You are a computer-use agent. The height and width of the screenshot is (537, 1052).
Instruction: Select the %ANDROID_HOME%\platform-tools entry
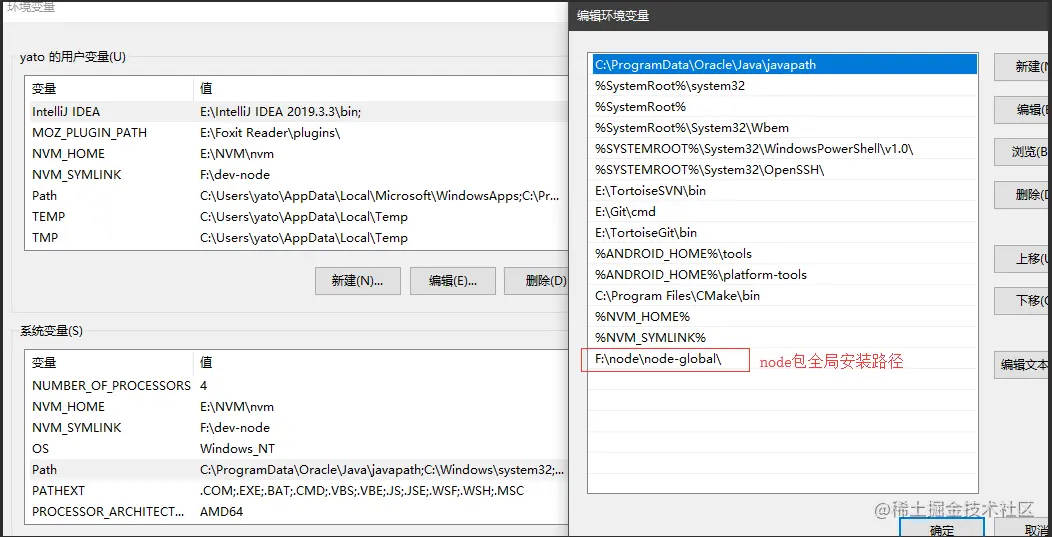[x=700, y=275]
